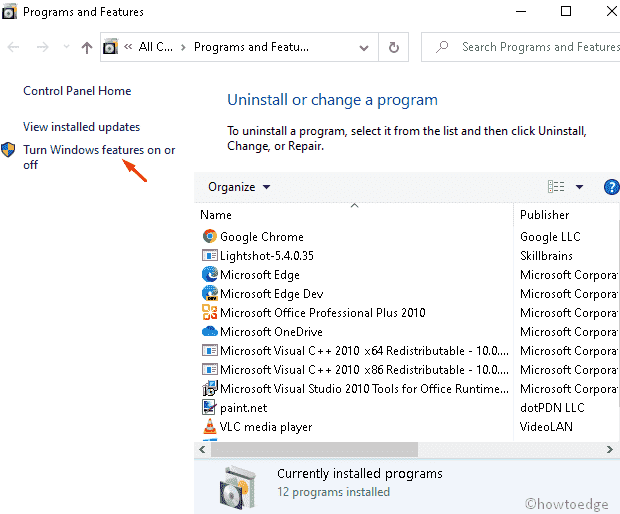Open the view options dropdown arrow

point(579,187)
